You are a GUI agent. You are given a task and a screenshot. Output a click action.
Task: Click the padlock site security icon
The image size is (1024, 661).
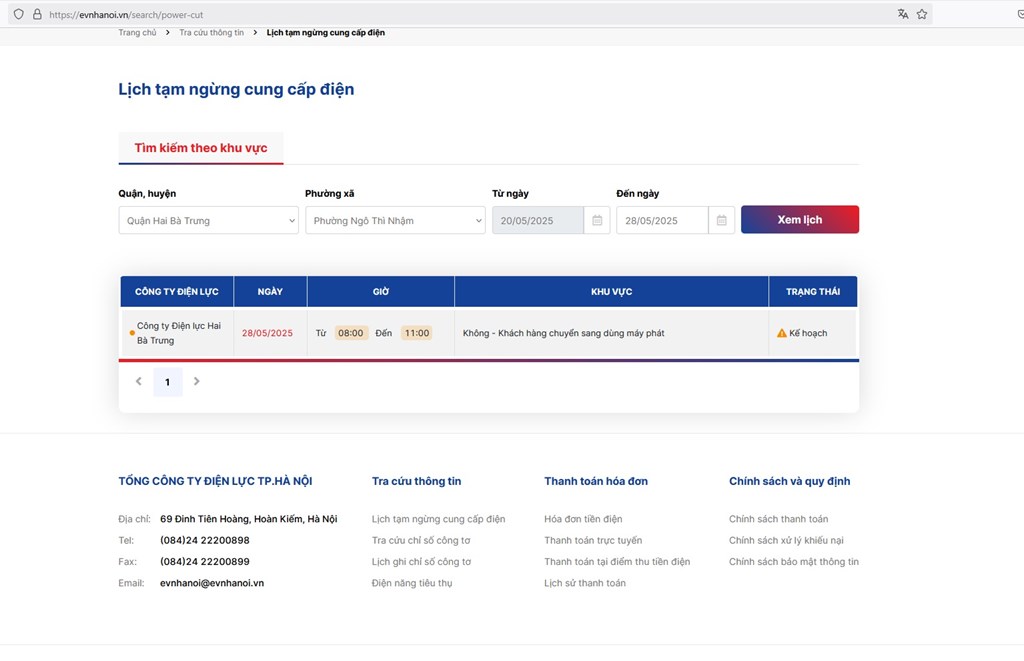tap(37, 14)
